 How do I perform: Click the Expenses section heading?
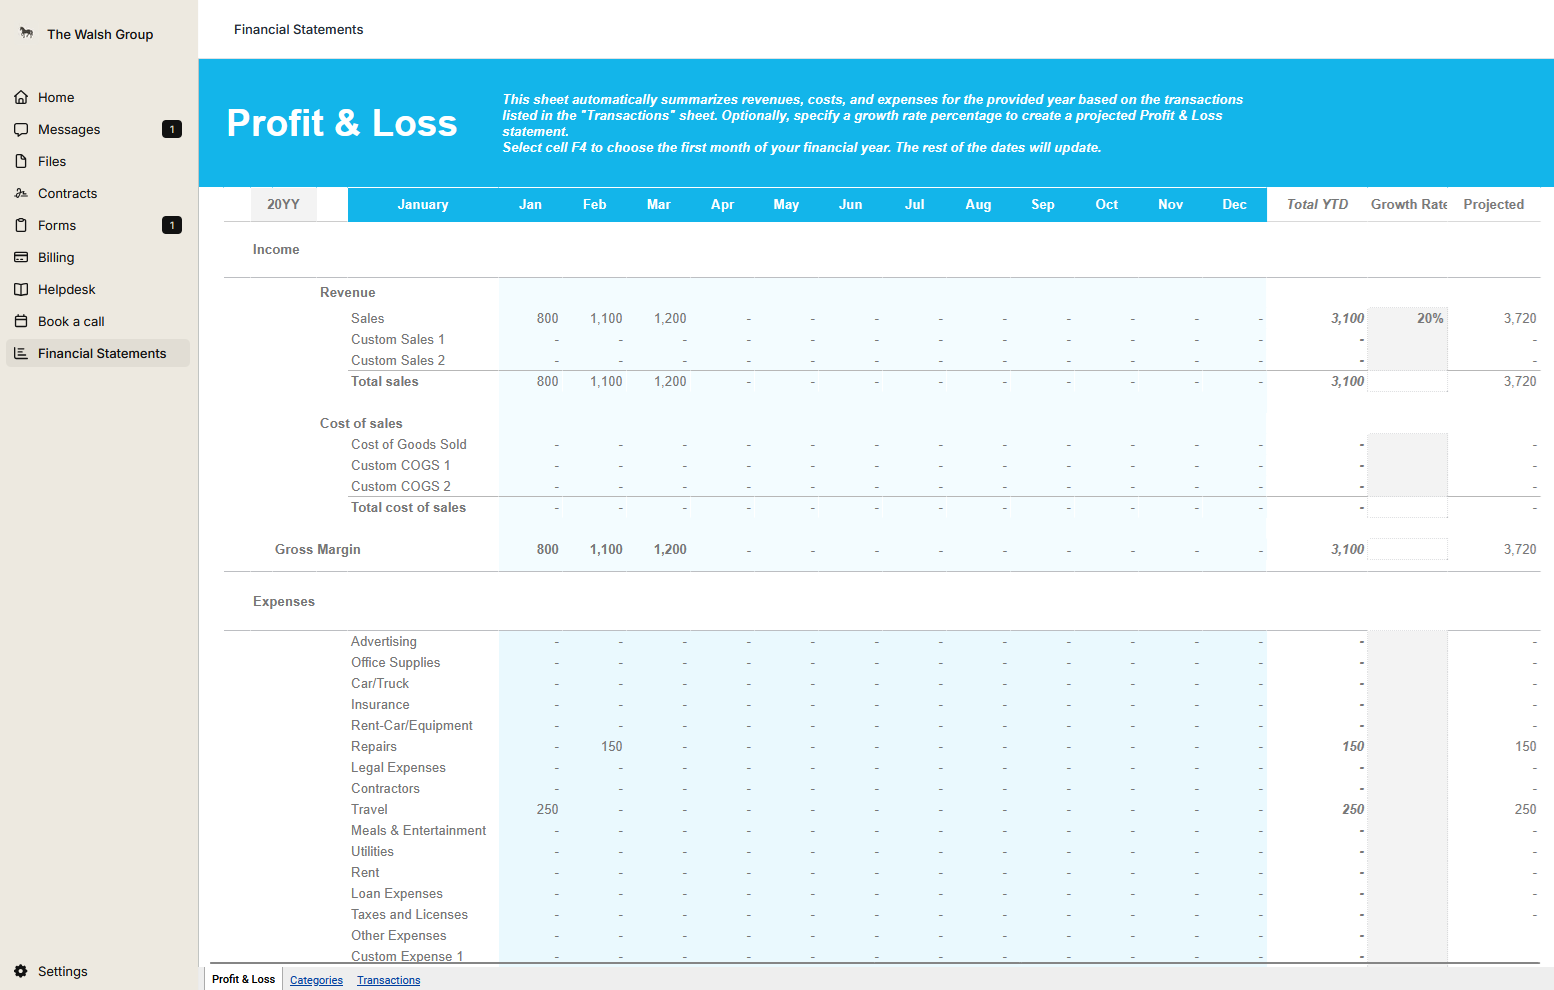point(284,601)
